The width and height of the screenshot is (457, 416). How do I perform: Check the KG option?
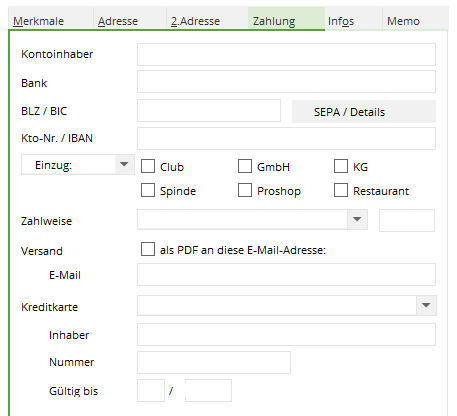[x=341, y=166]
